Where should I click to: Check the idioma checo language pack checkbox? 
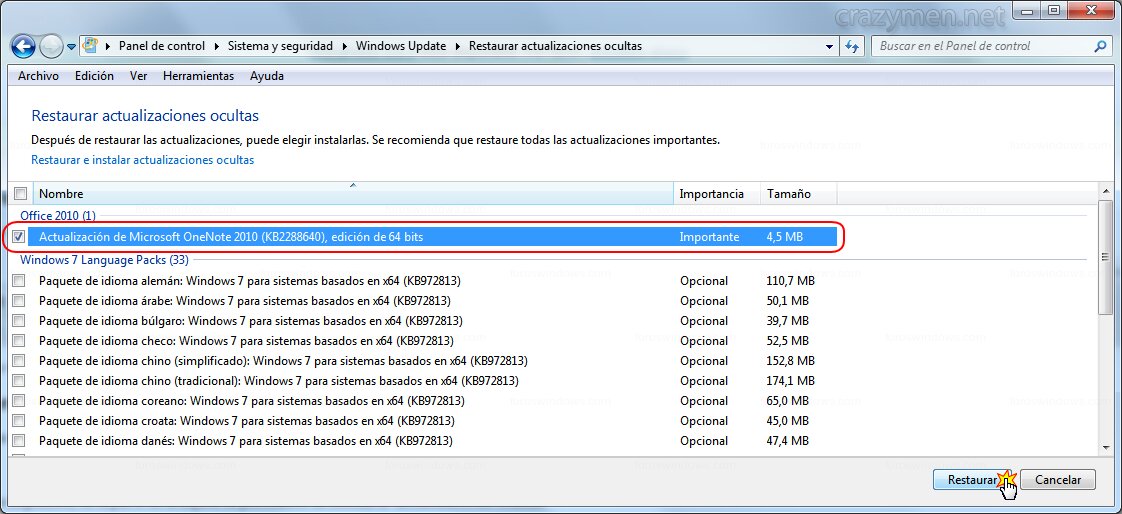coord(19,341)
